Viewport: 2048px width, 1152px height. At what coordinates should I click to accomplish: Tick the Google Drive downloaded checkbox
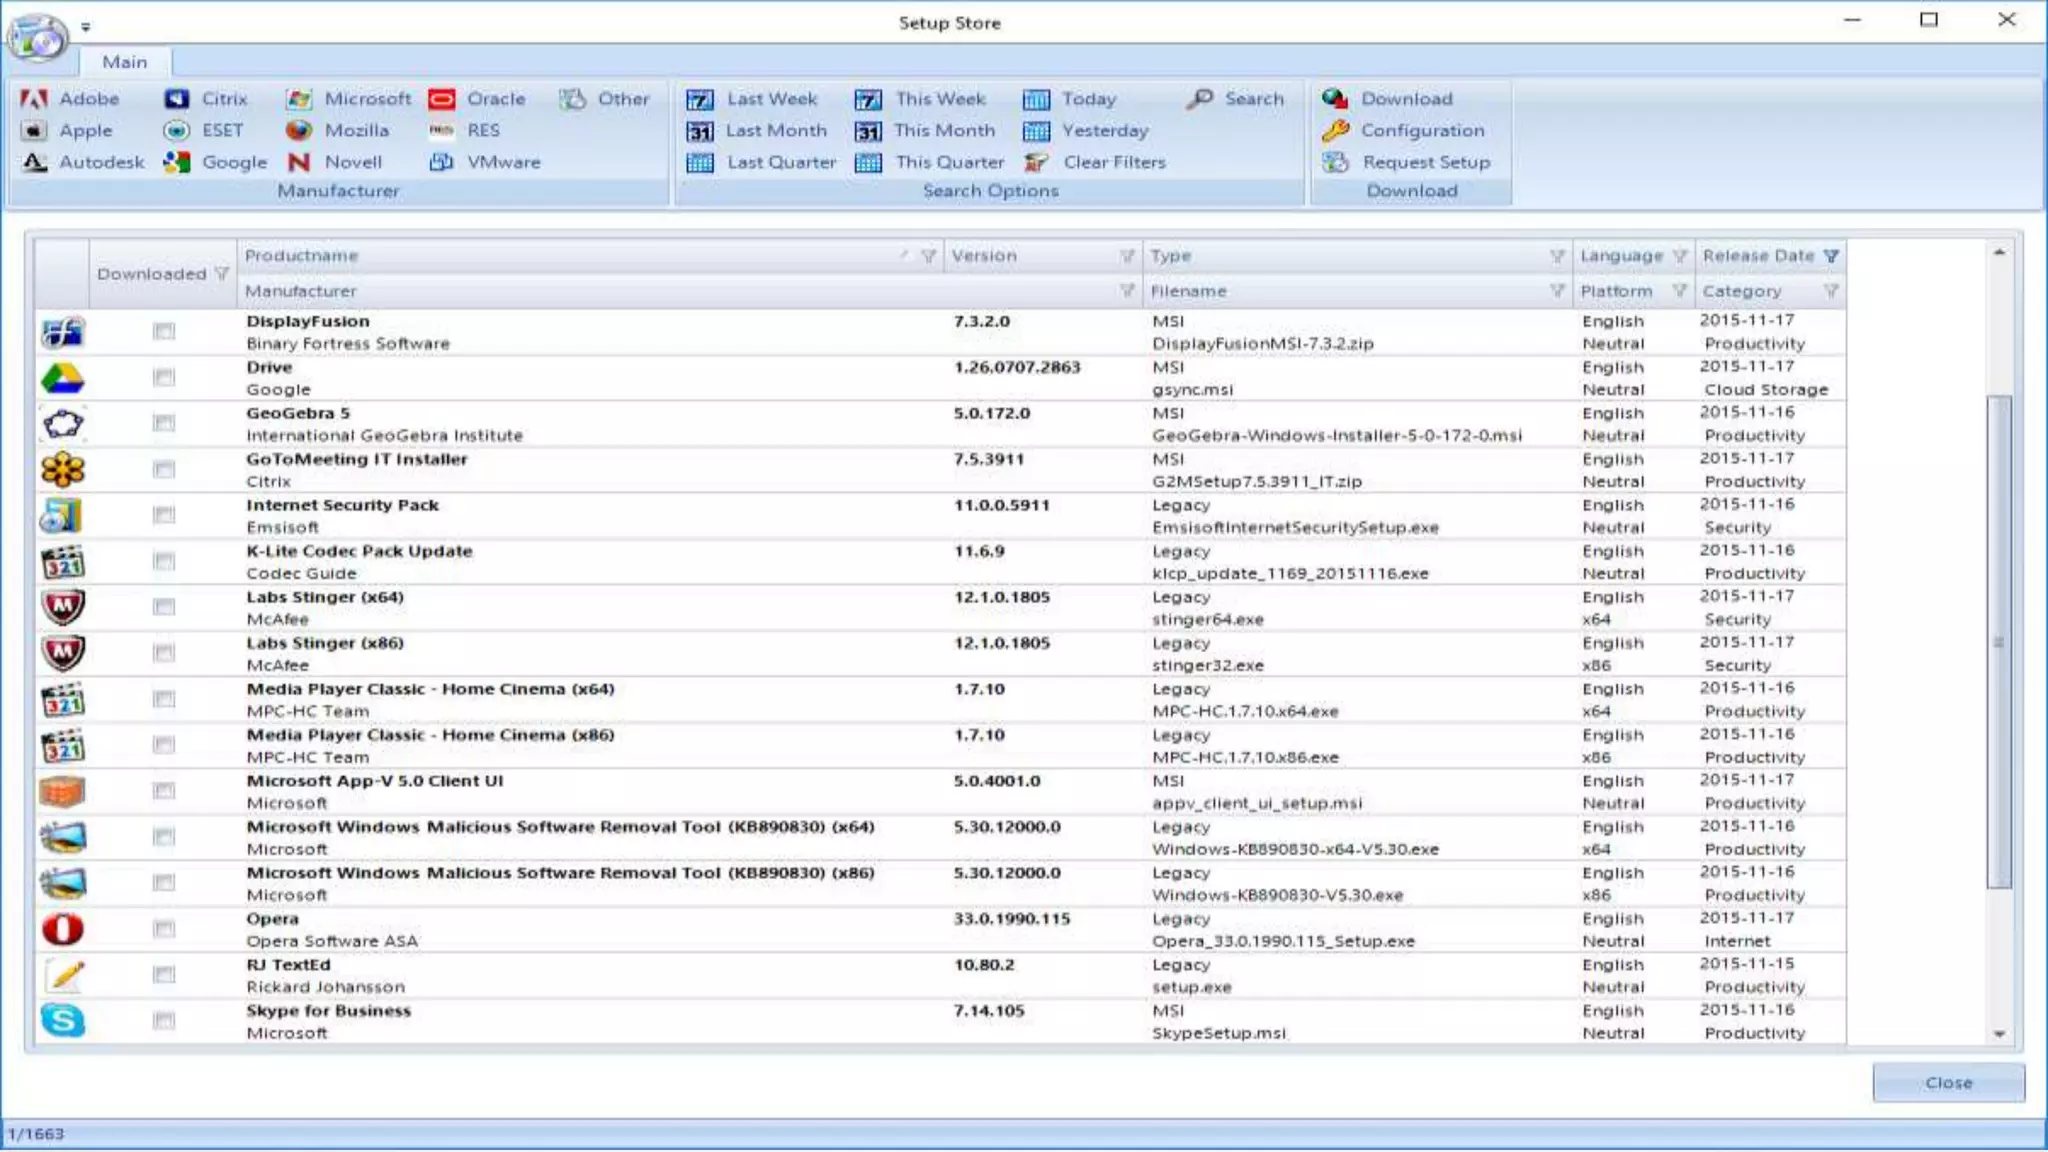click(x=164, y=377)
